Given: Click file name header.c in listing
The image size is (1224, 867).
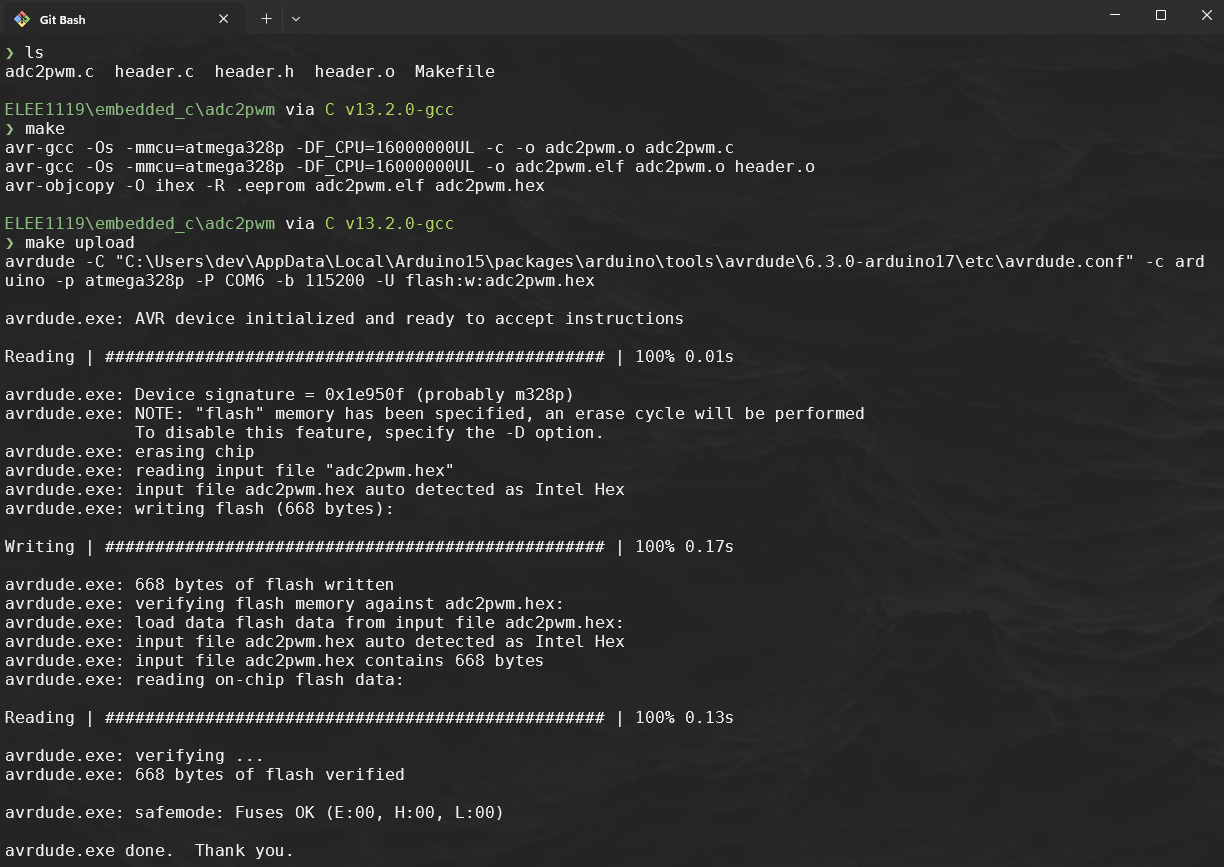Looking at the screenshot, I should pyautogui.click(x=155, y=72).
